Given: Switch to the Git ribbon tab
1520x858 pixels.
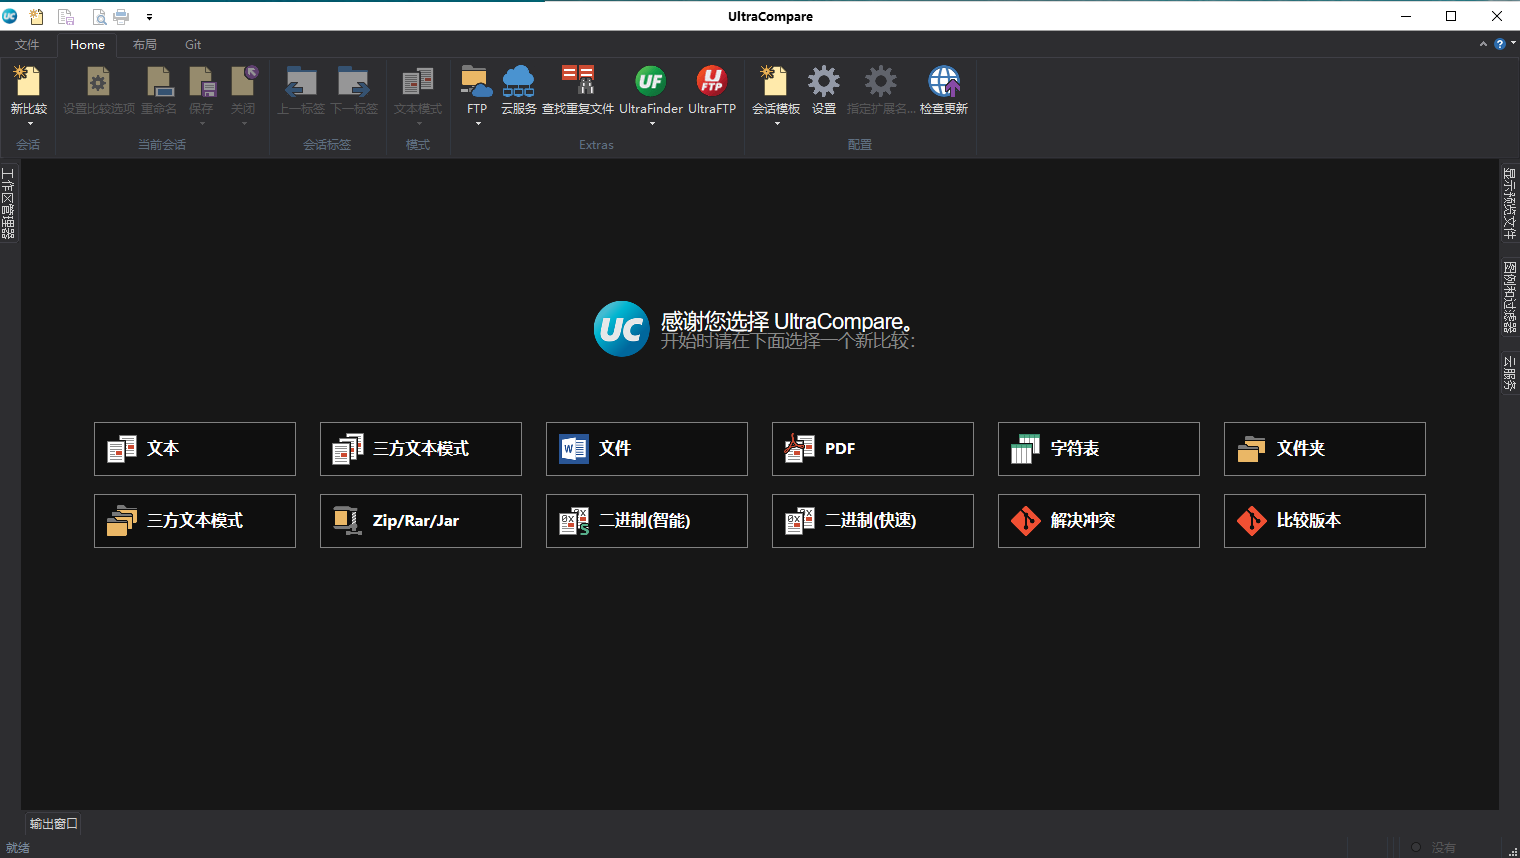Looking at the screenshot, I should 193,45.
